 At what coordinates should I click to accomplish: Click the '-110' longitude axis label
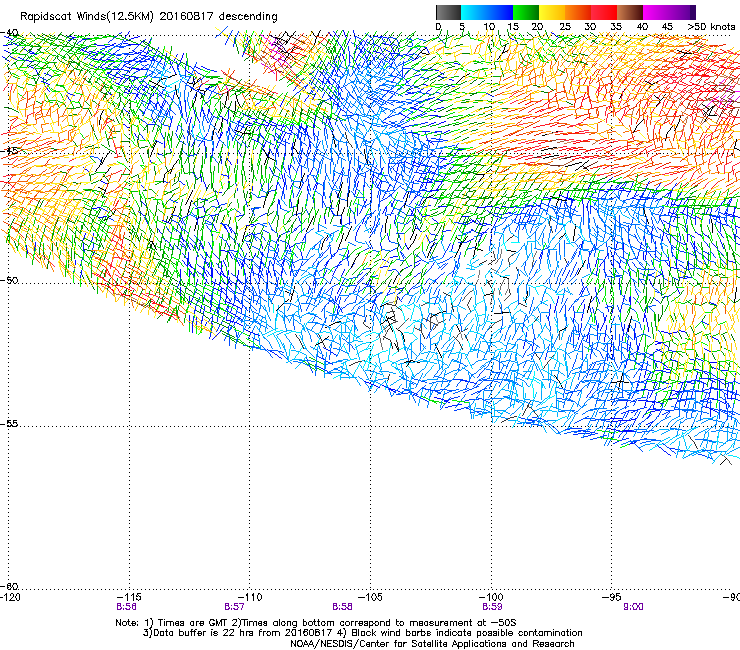[250, 597]
